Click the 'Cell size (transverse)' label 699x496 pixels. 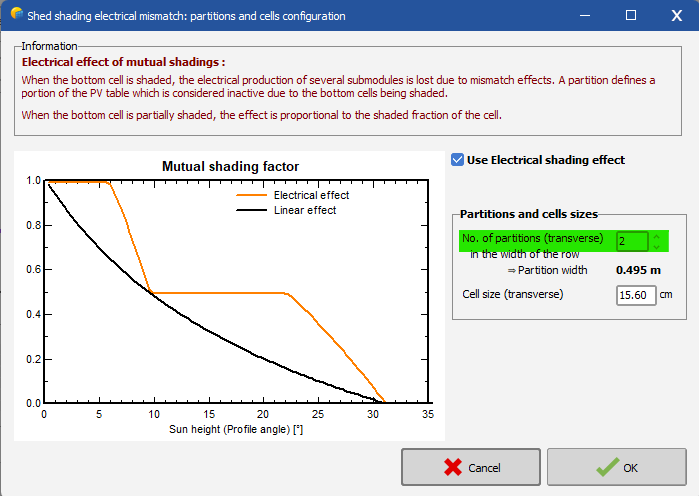pos(513,294)
